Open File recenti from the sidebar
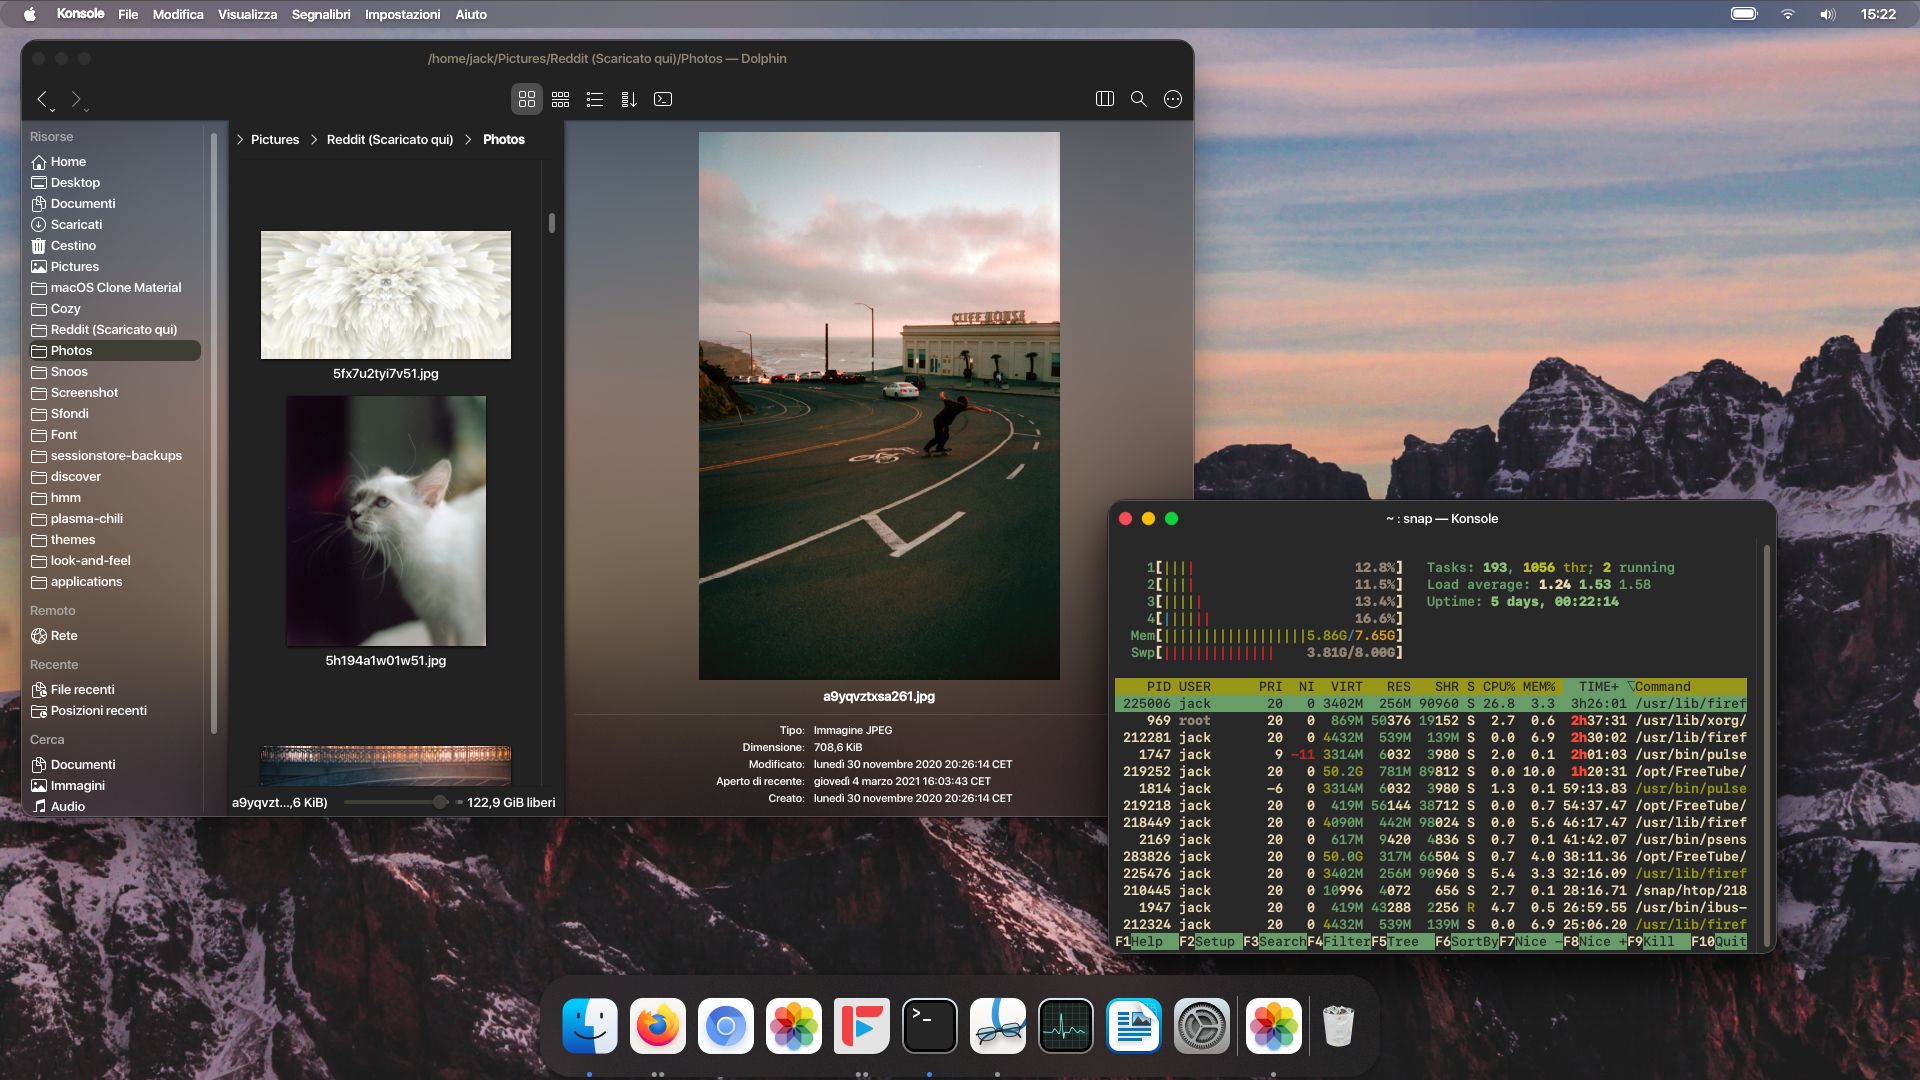Viewport: 1920px width, 1080px height. coord(82,689)
